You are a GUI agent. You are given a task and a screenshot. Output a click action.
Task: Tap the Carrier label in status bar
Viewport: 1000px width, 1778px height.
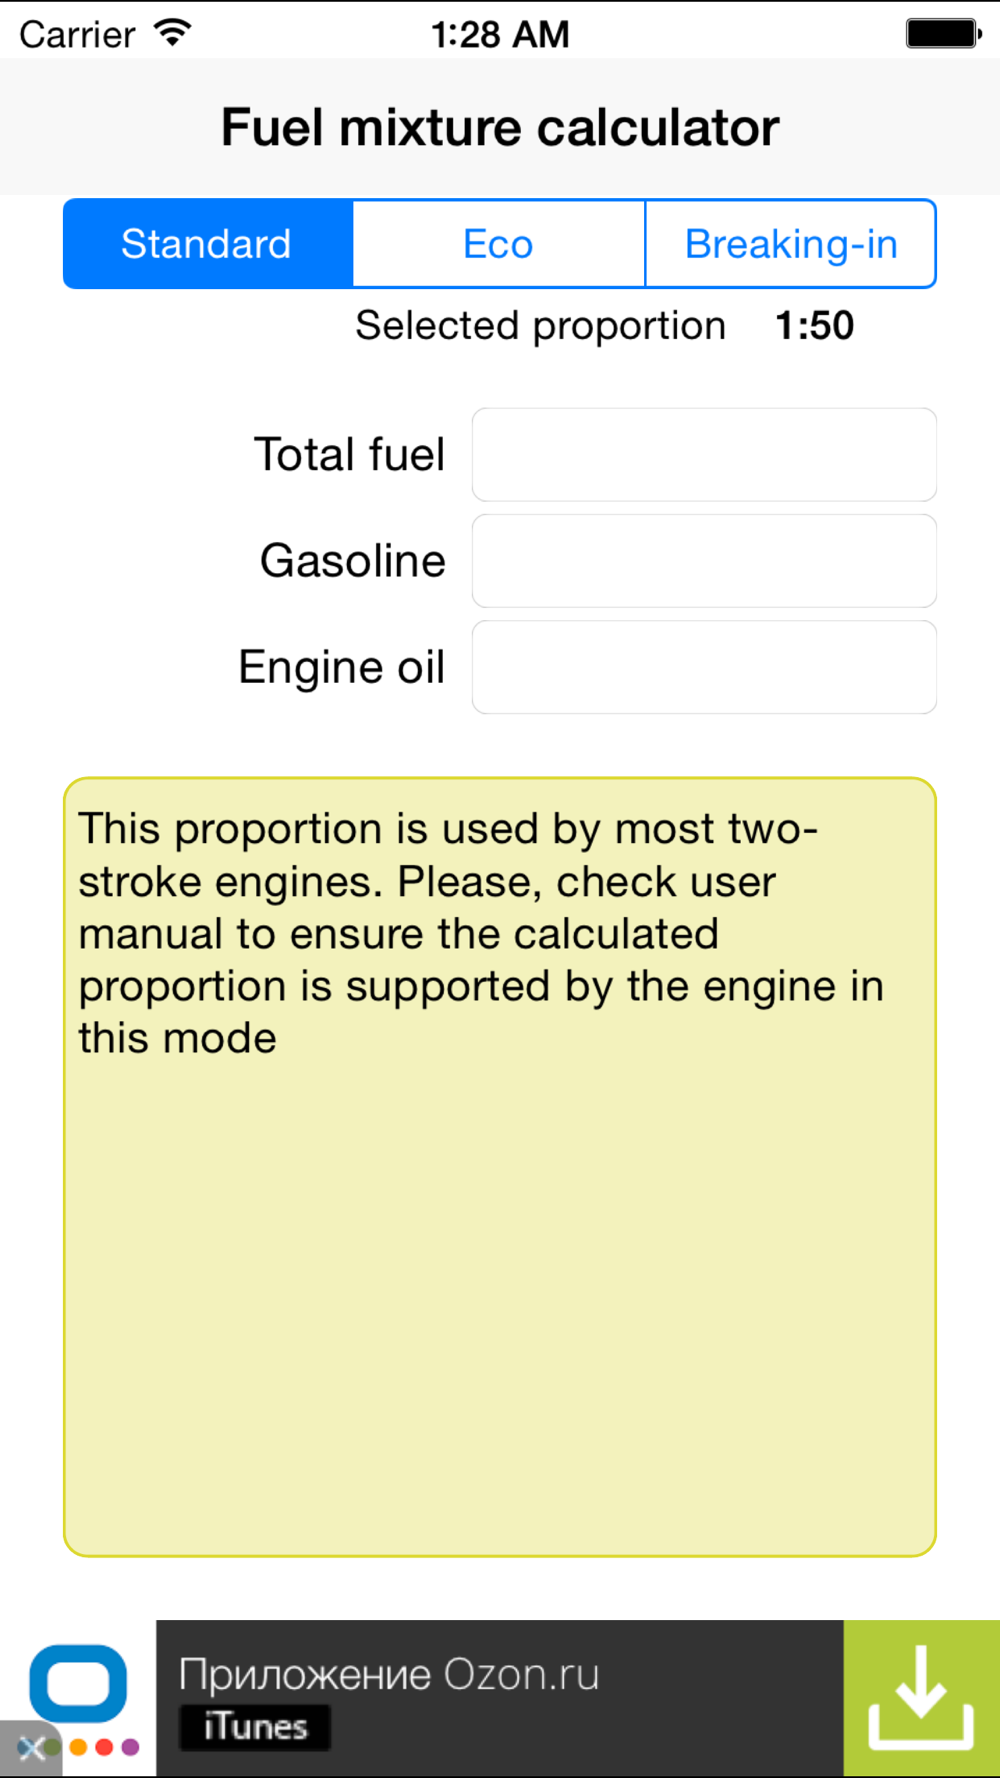(x=77, y=35)
